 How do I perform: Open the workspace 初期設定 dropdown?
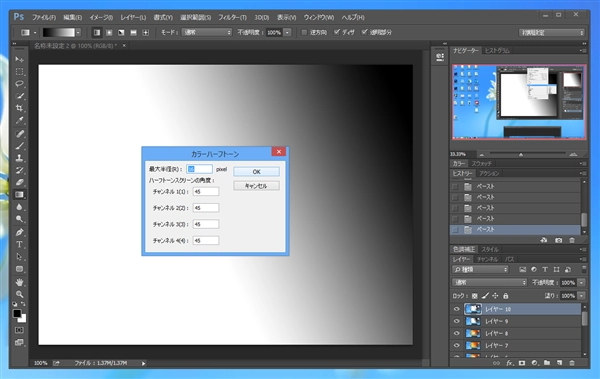point(552,33)
